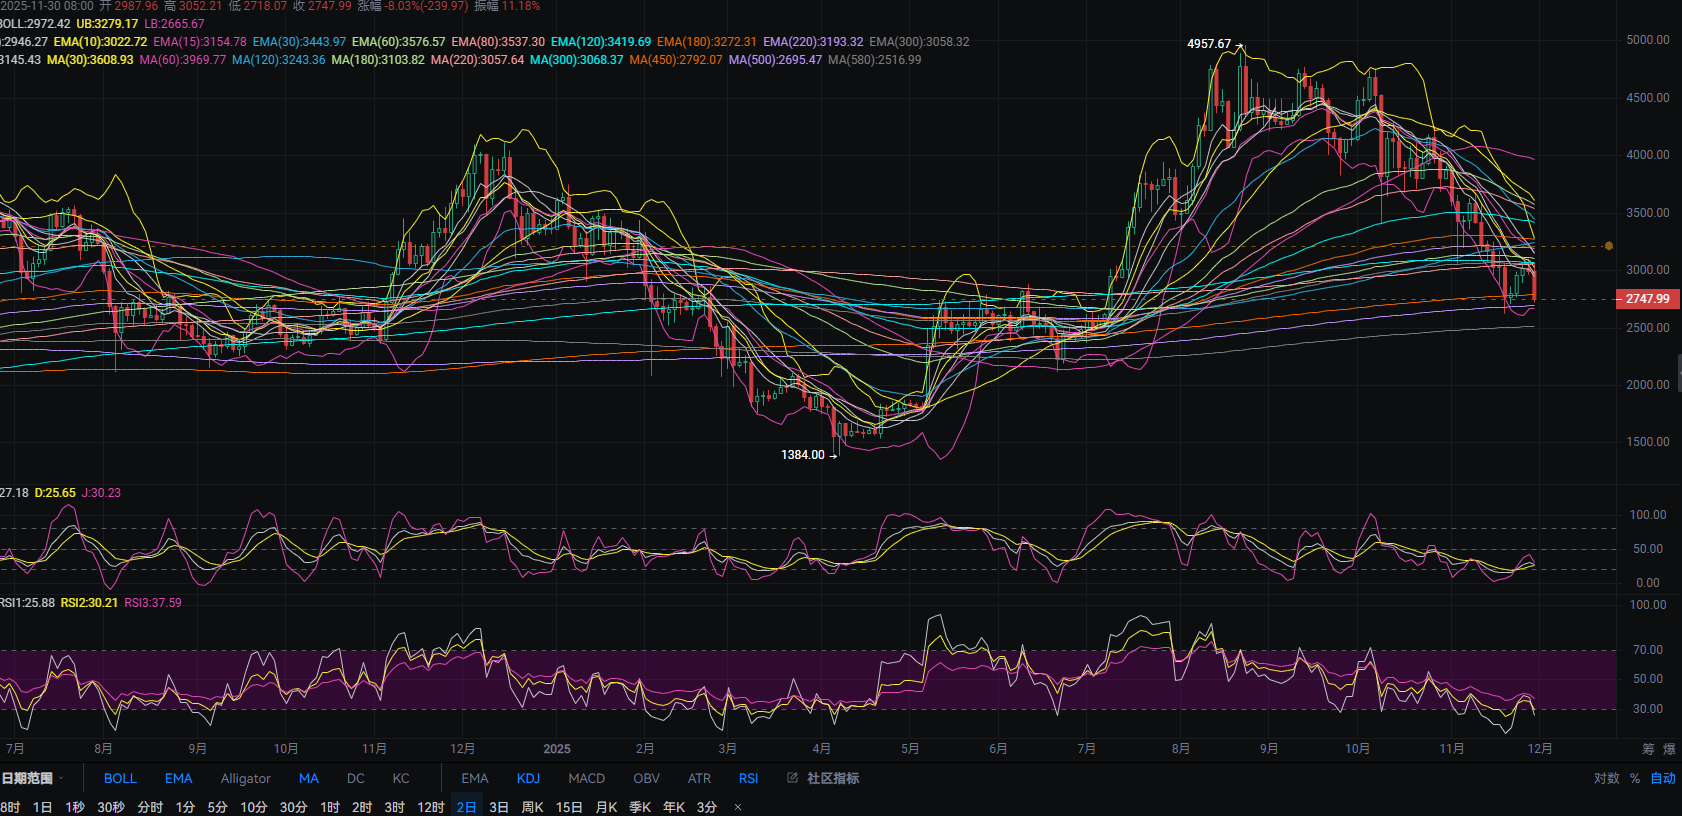Screen dimensions: 1682x816
Task: Turn on the MACD sub-indicator
Action: (x=586, y=778)
